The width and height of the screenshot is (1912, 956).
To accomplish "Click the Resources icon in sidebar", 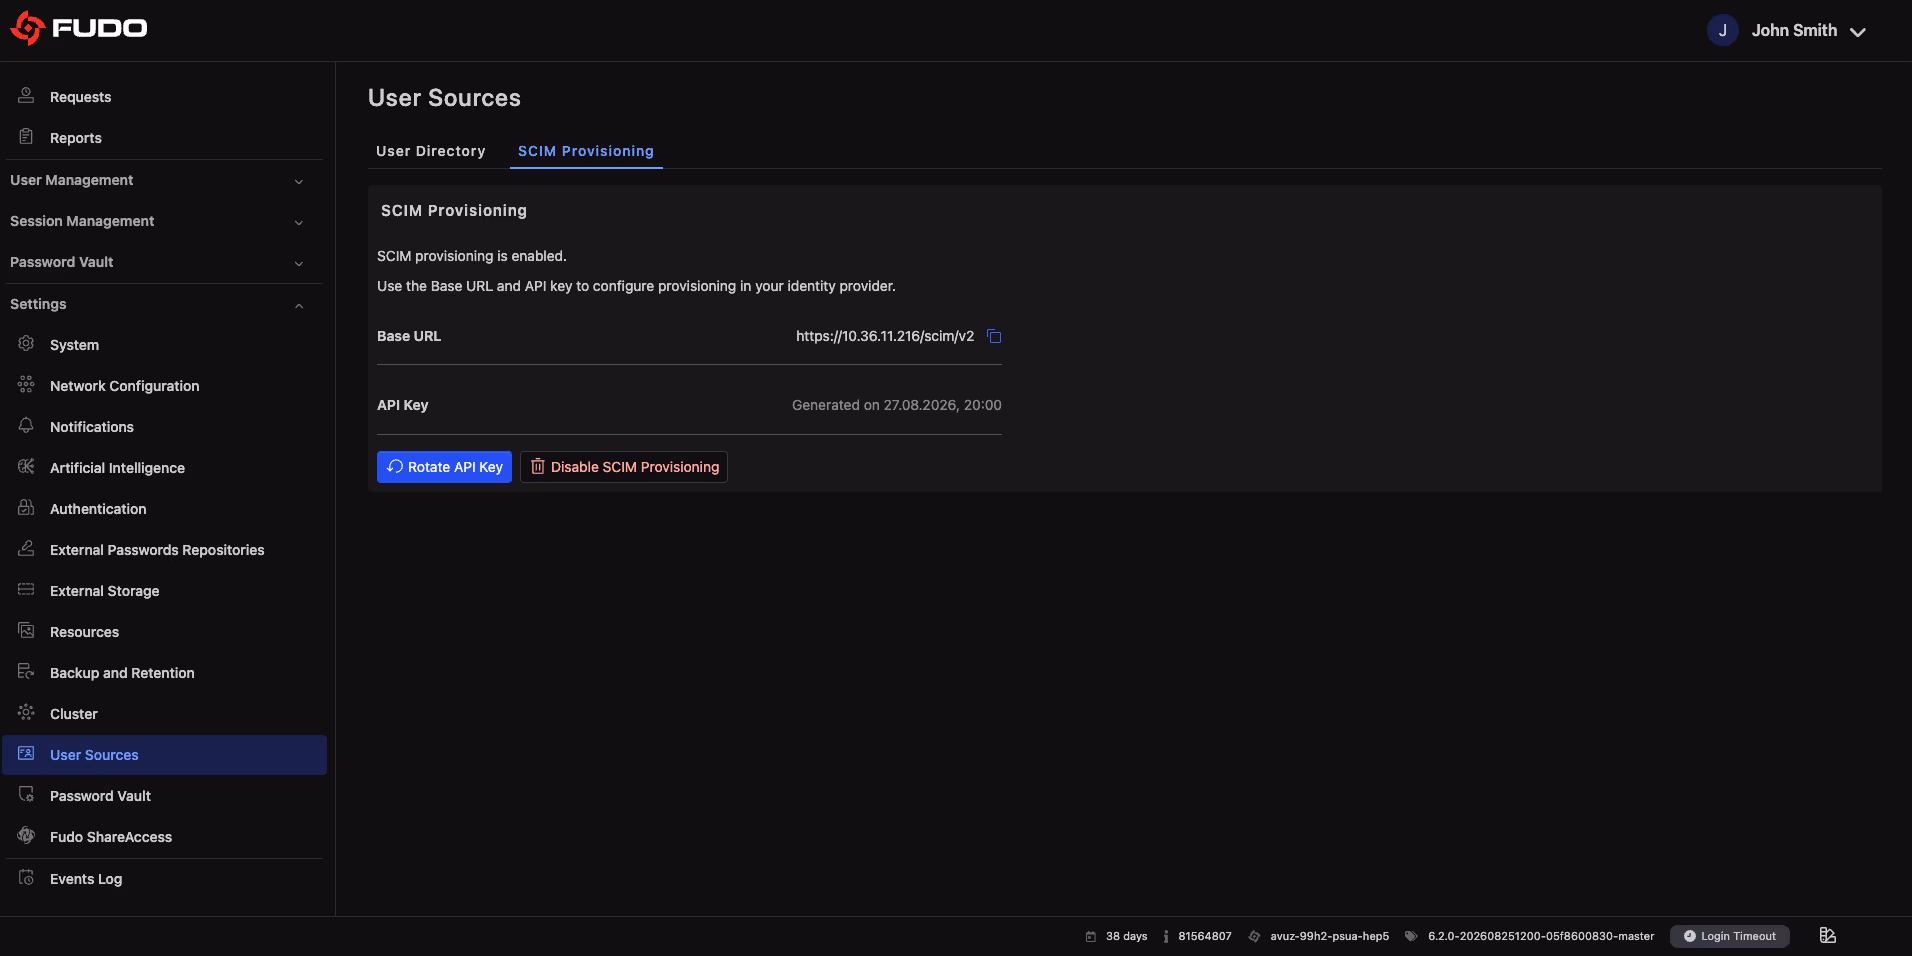I will click(x=26, y=631).
